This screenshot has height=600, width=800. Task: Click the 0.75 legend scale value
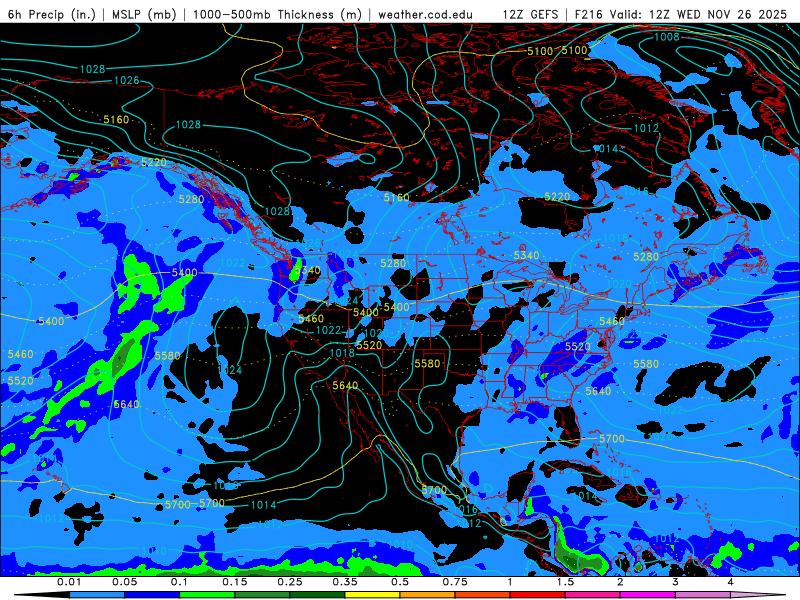point(455,582)
